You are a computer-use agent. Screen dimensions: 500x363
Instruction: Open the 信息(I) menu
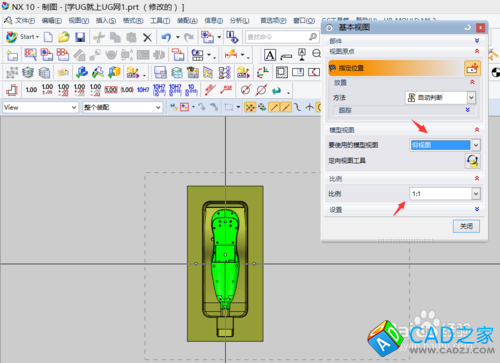click(214, 21)
